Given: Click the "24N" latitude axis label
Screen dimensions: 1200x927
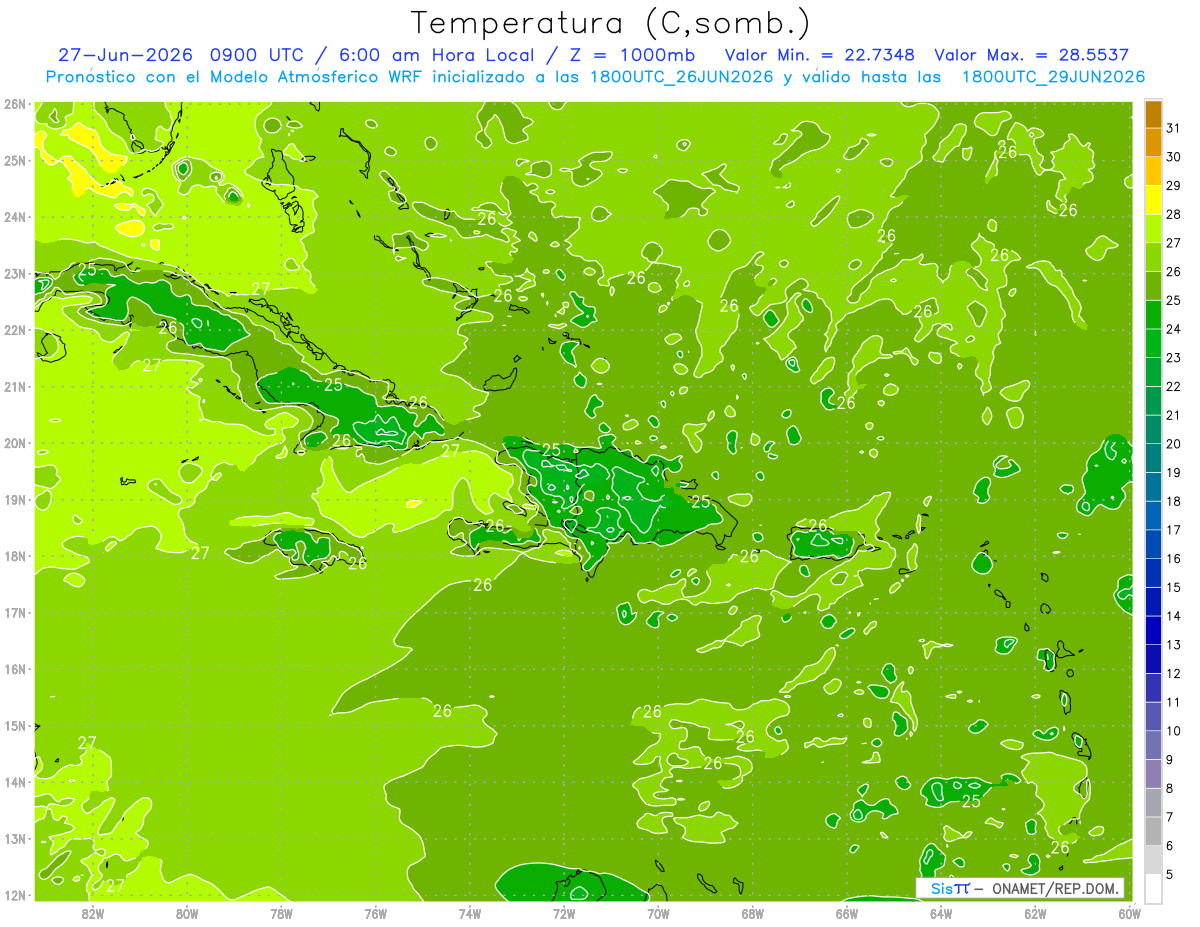Looking at the screenshot, I should click(14, 217).
